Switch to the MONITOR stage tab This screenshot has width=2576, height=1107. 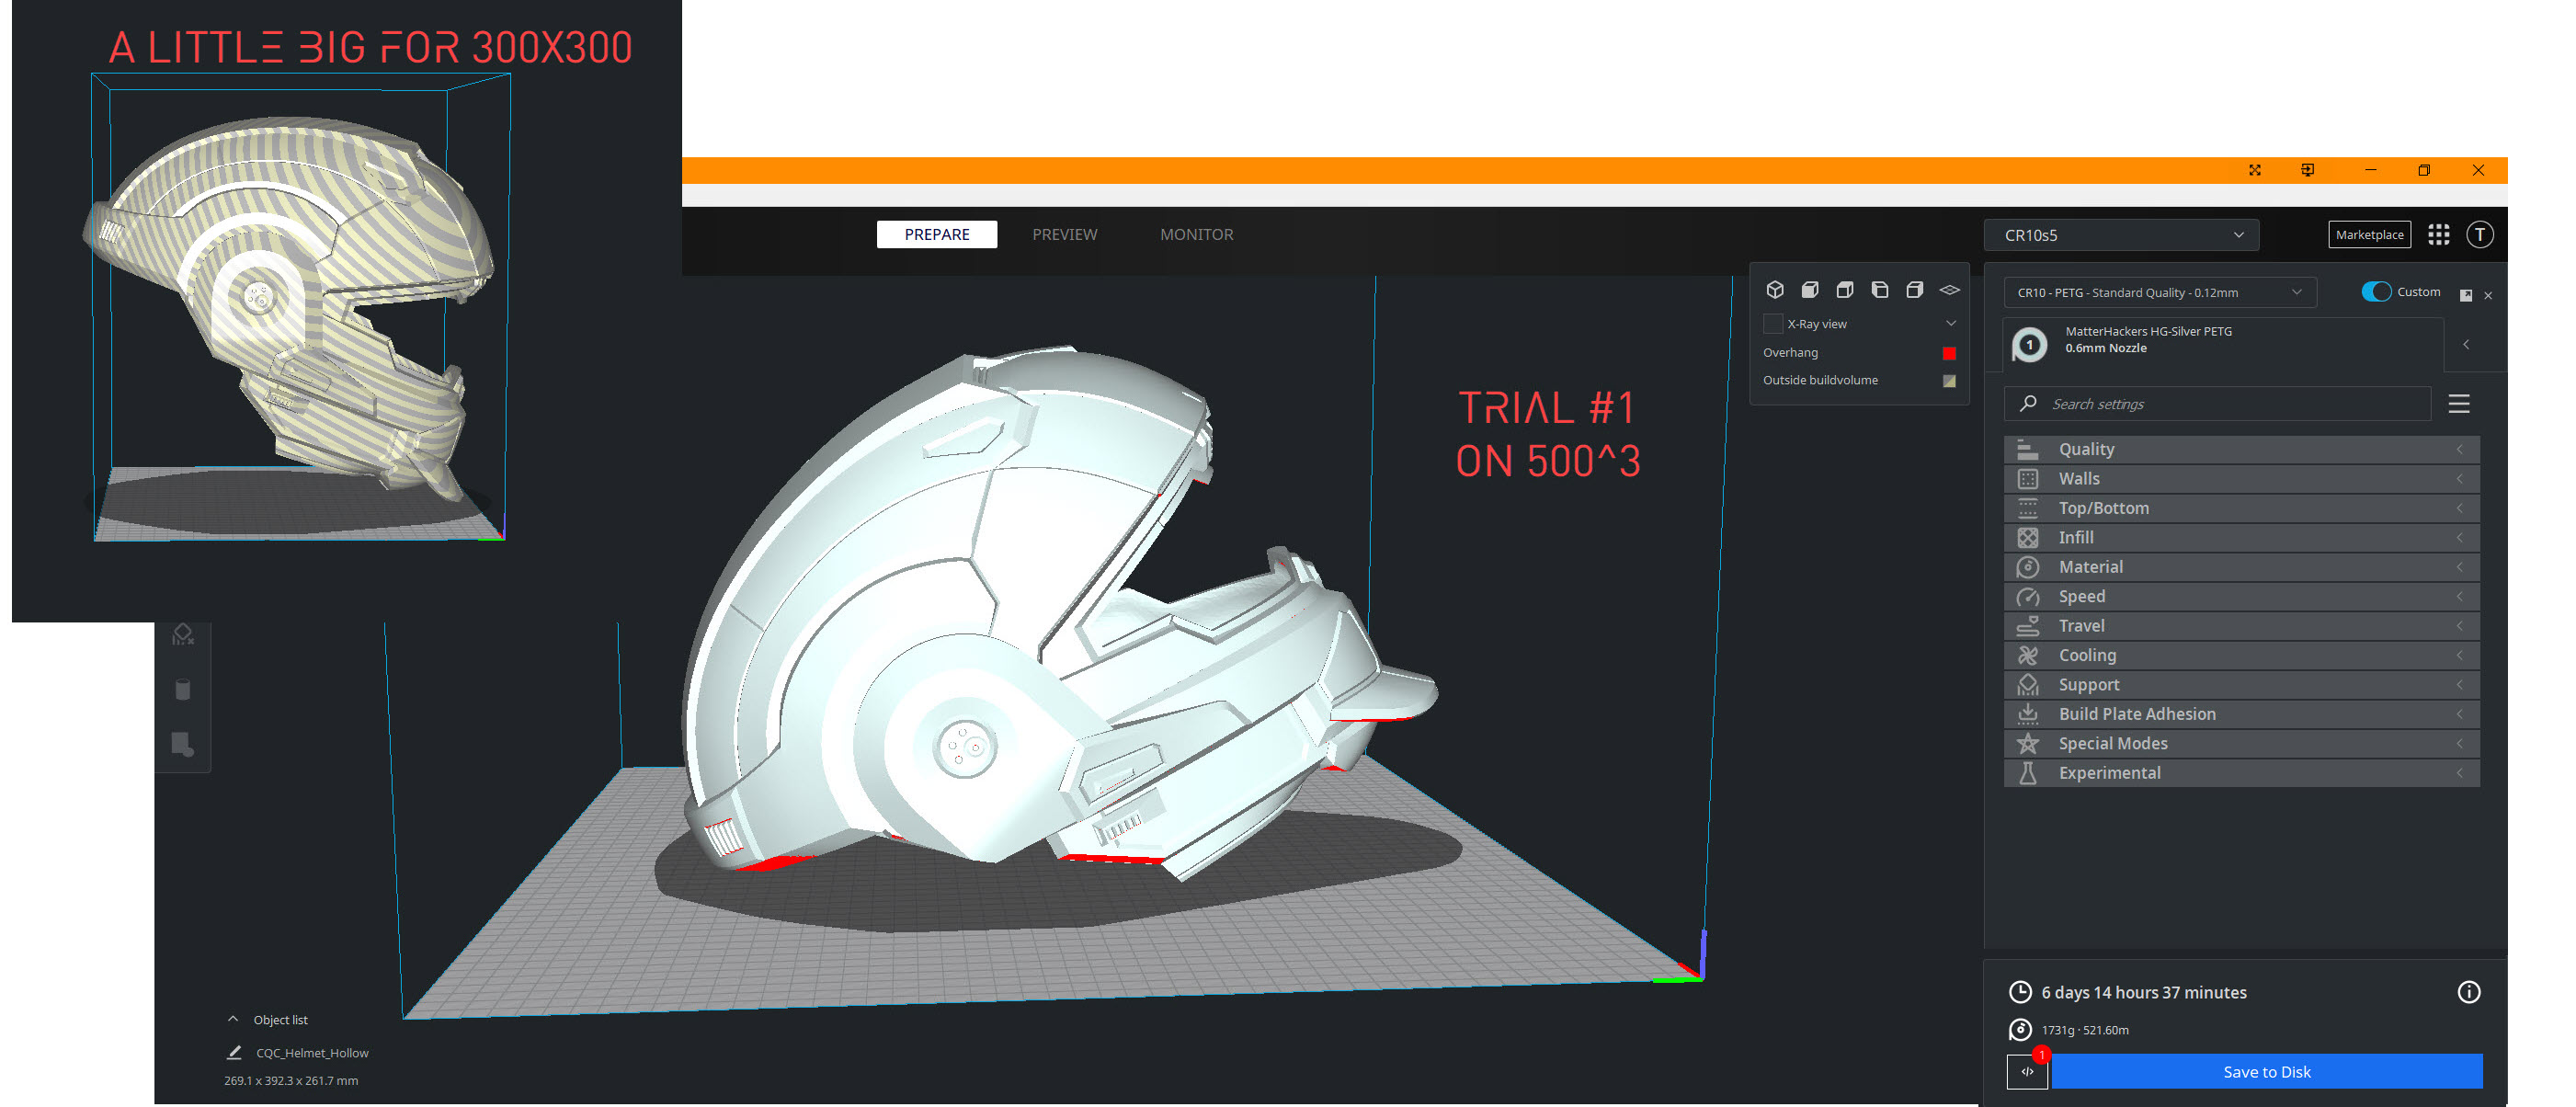point(1196,235)
